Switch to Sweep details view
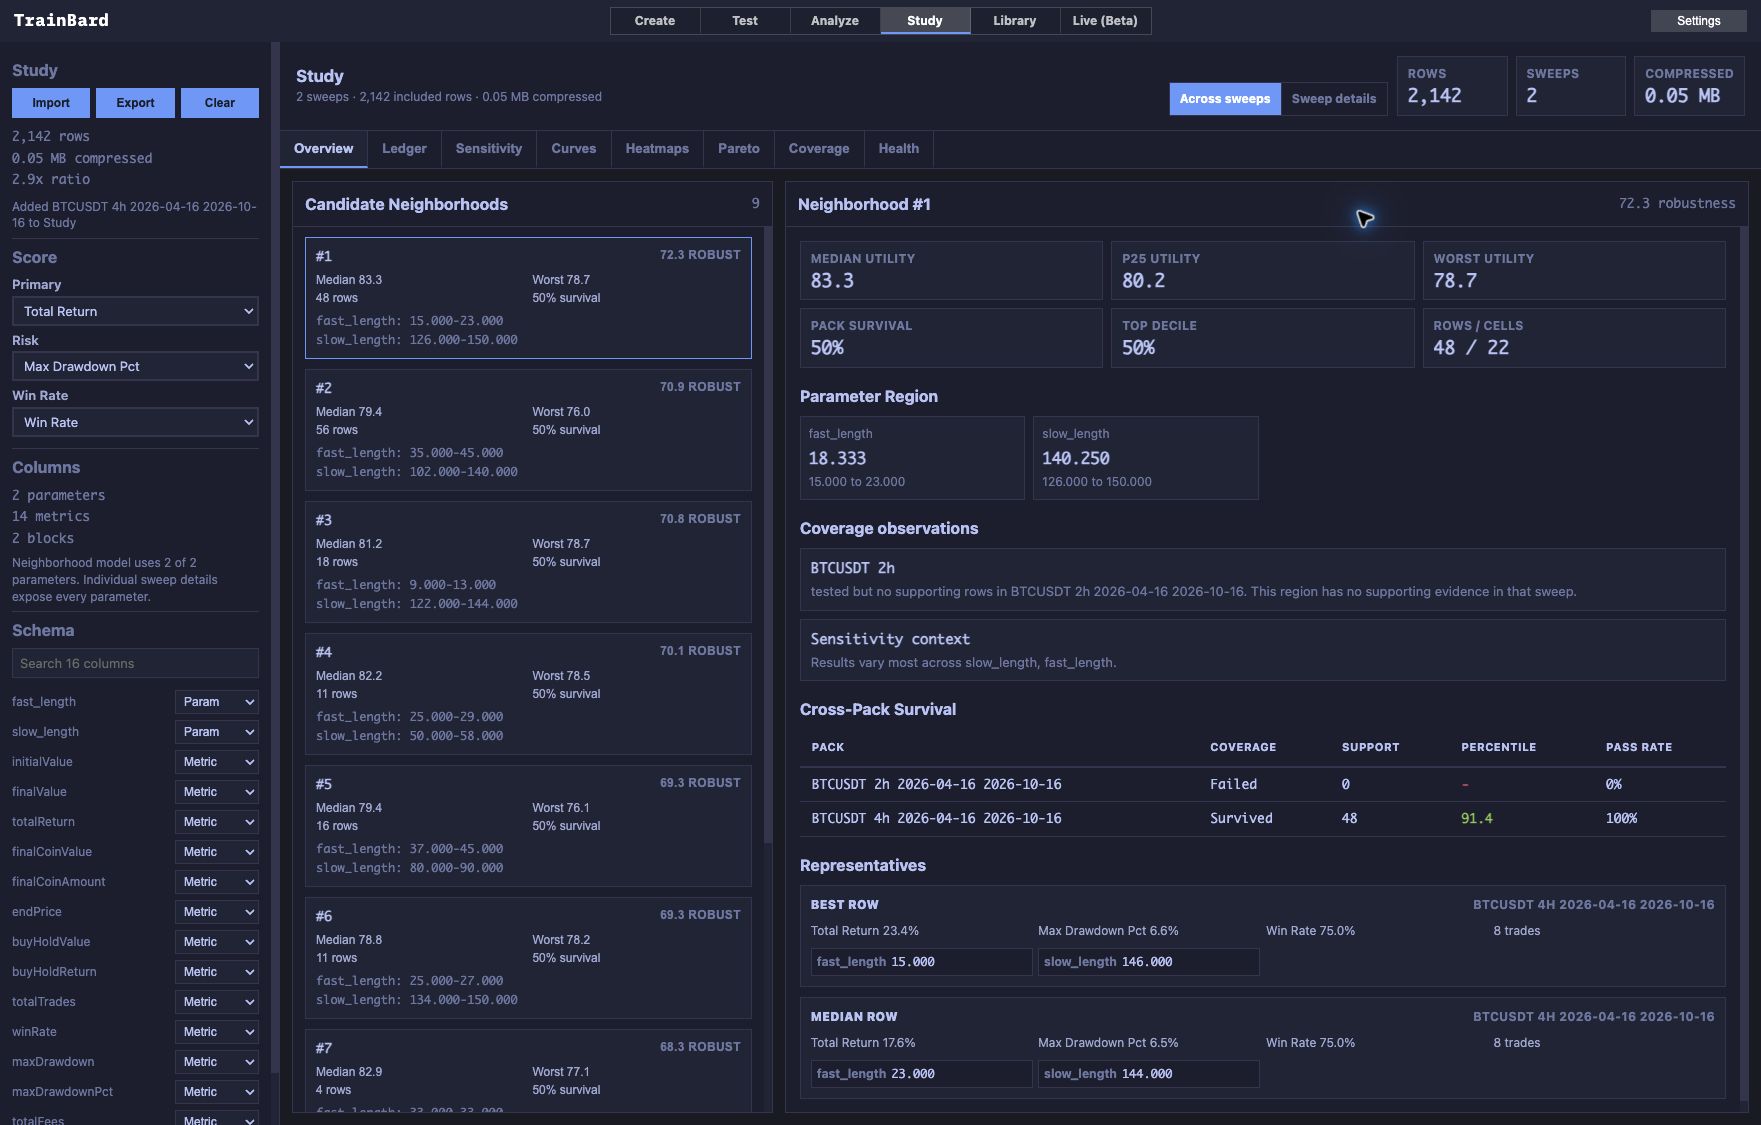 (1334, 99)
